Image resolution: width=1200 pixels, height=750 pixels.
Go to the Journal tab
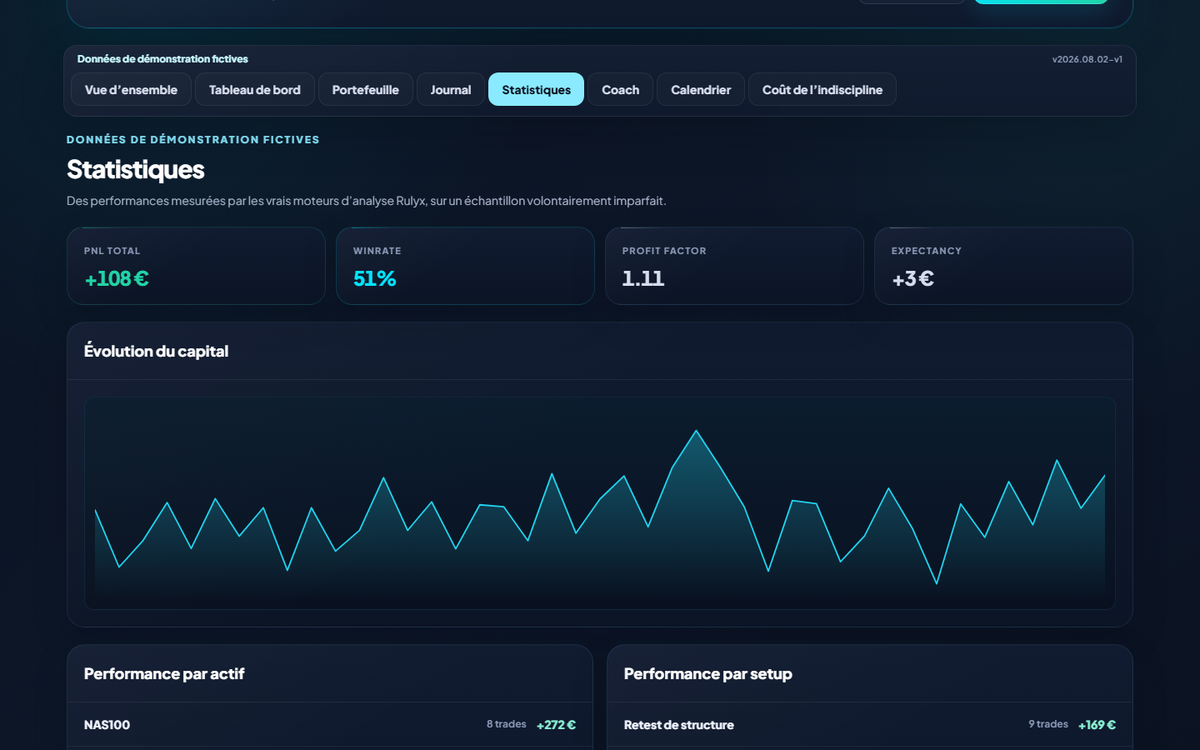451,90
